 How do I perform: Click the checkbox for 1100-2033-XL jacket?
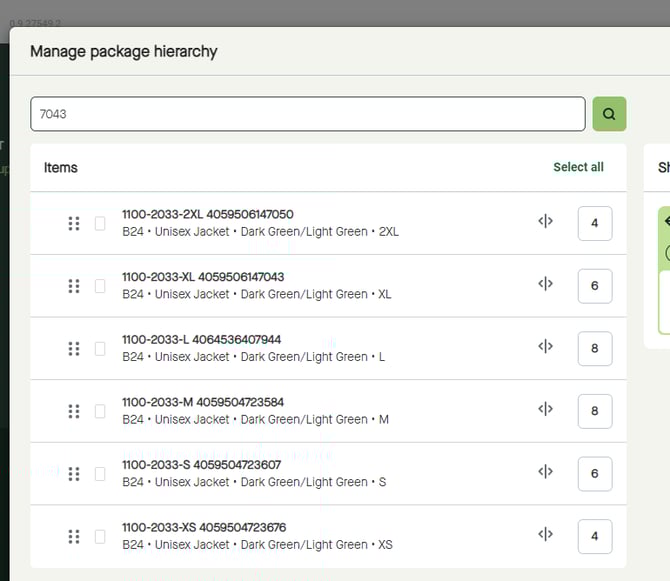[x=100, y=286]
